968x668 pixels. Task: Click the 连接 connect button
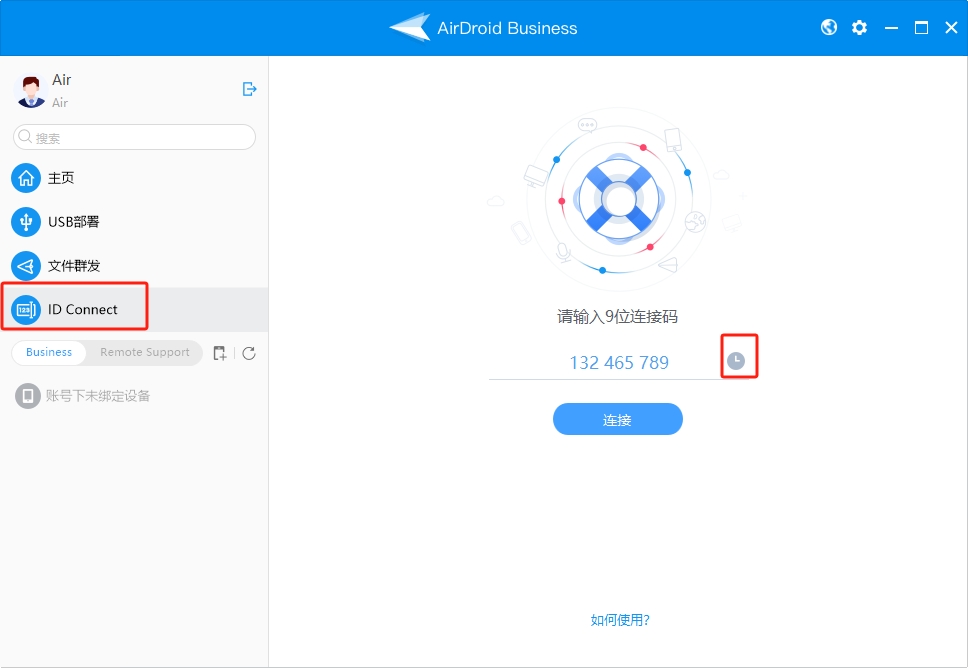pos(617,419)
